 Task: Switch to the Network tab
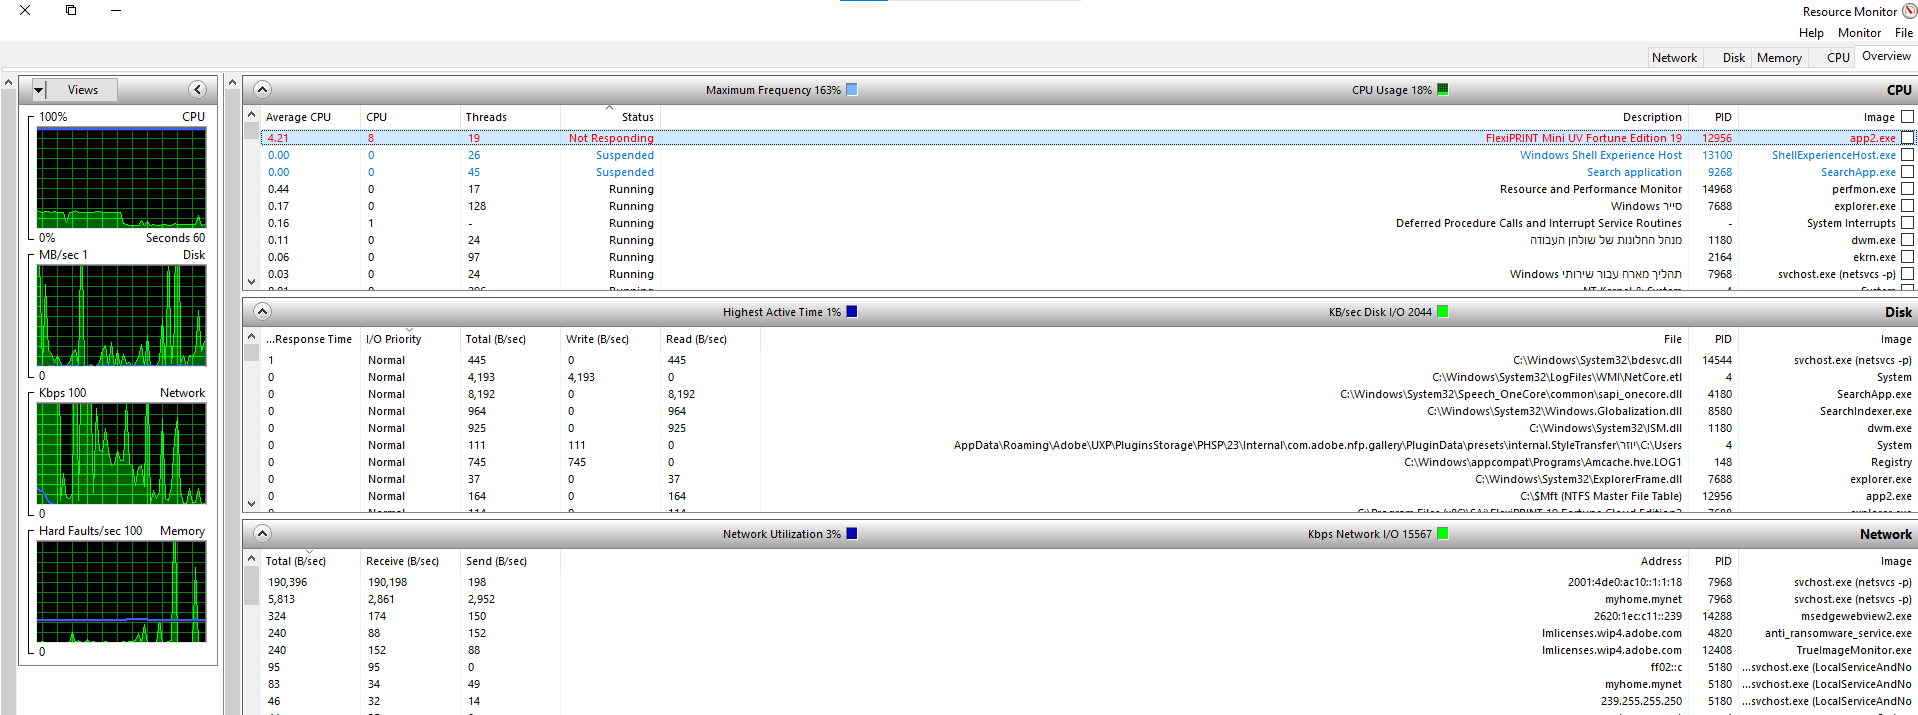pos(1674,58)
